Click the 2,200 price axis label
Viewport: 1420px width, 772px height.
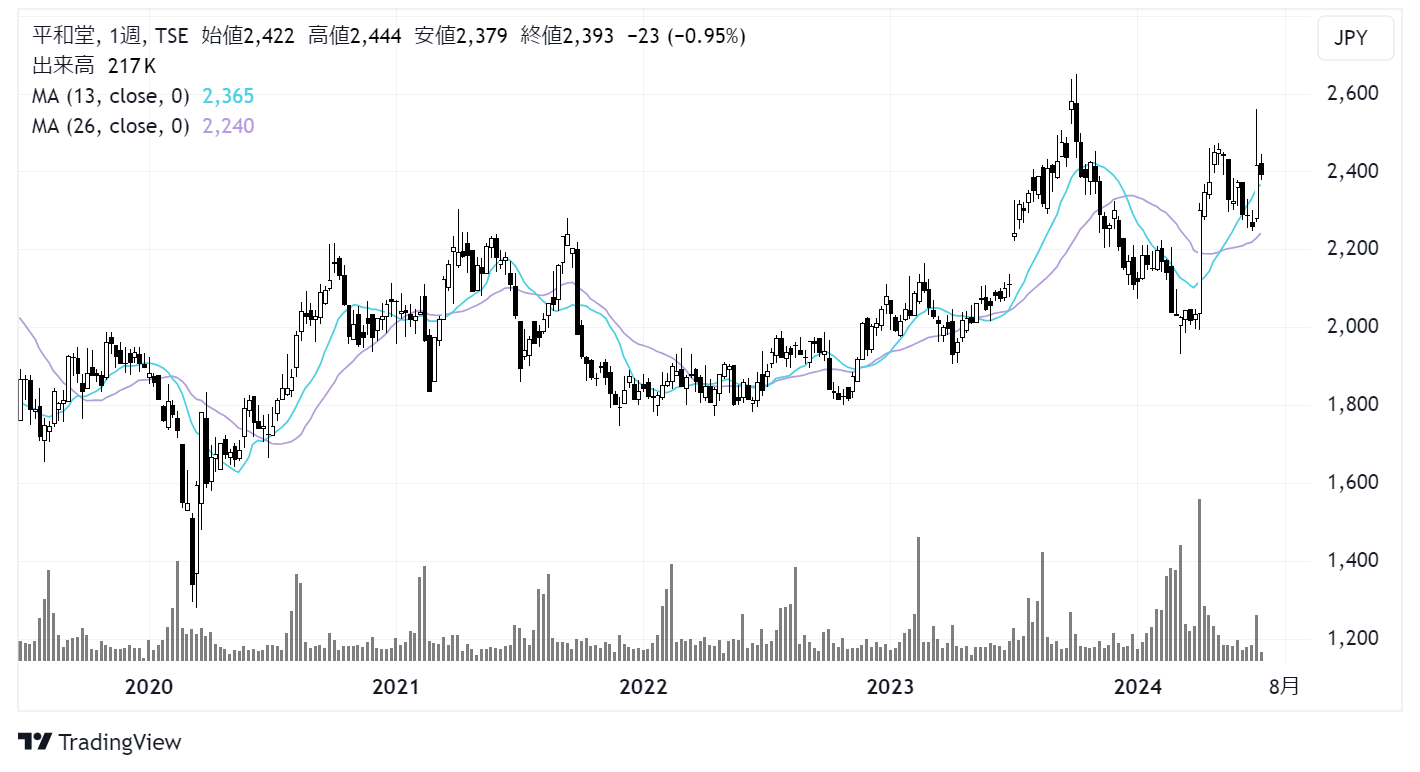point(1351,249)
